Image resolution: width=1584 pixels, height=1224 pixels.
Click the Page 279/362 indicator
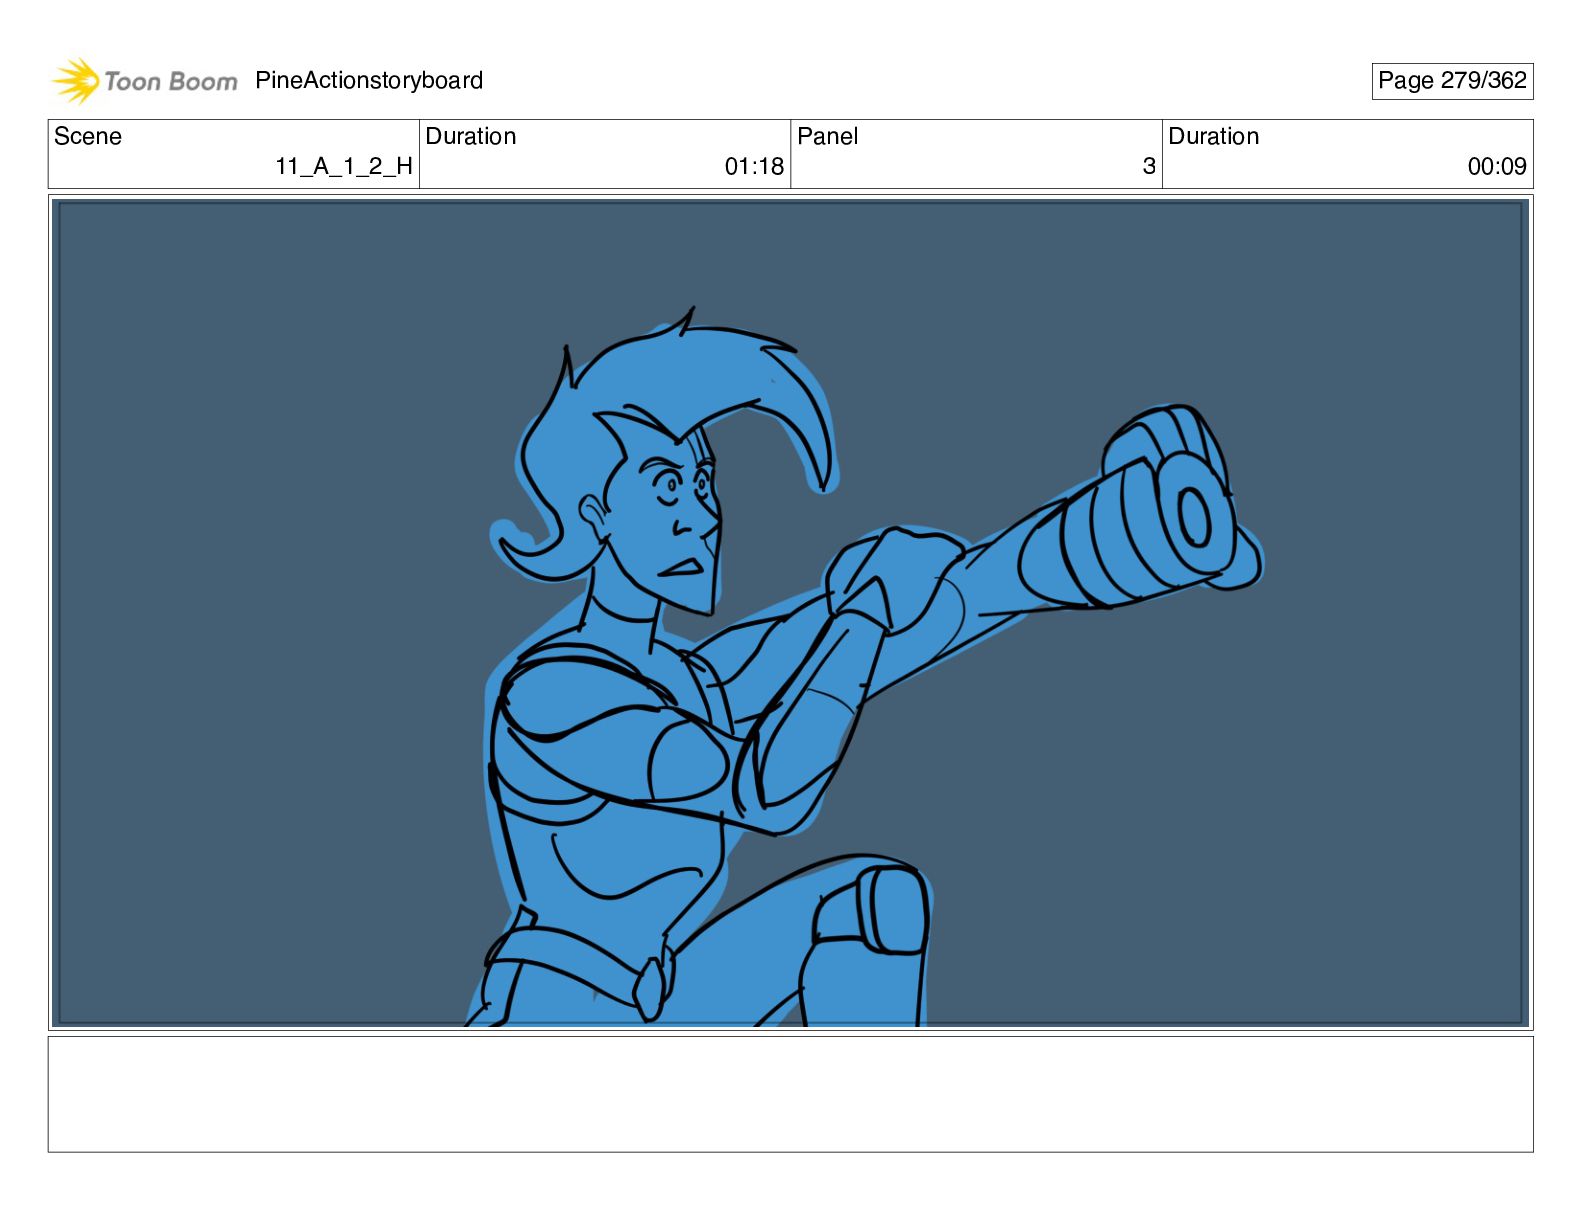pyautogui.click(x=1452, y=81)
